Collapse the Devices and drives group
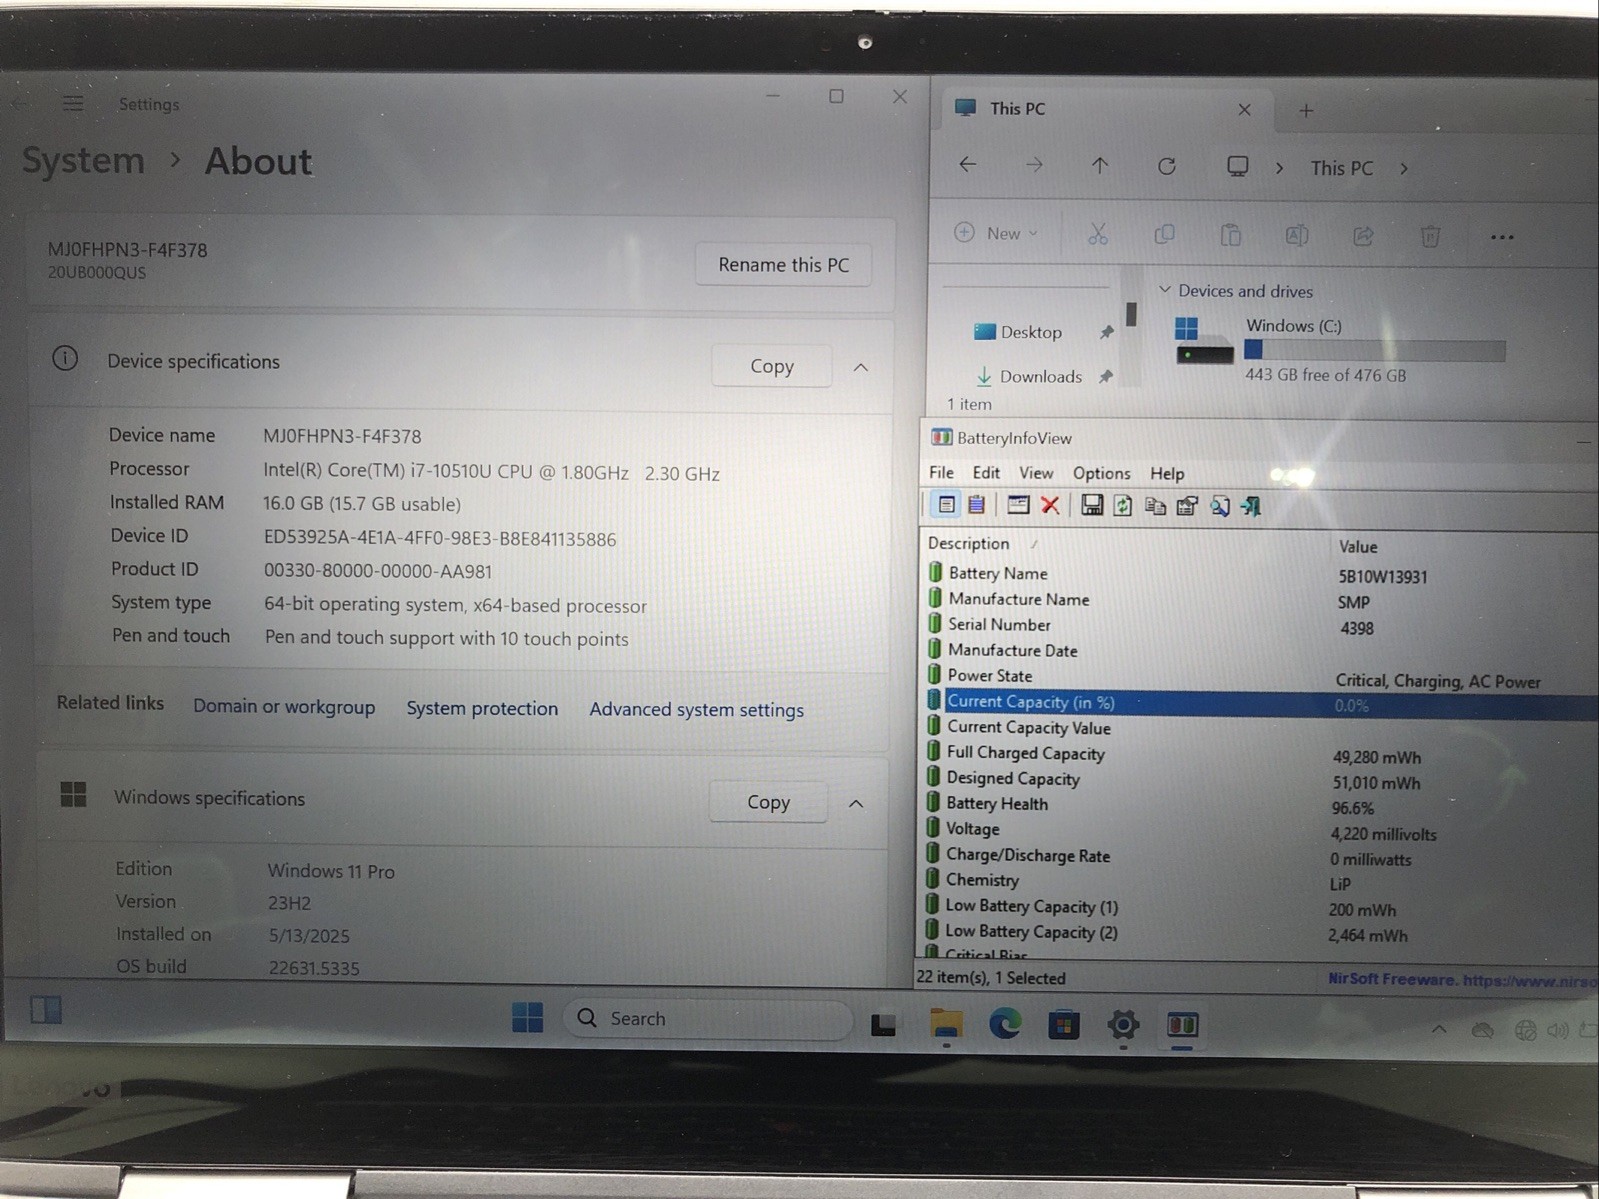This screenshot has height=1199, width=1599. (1164, 290)
